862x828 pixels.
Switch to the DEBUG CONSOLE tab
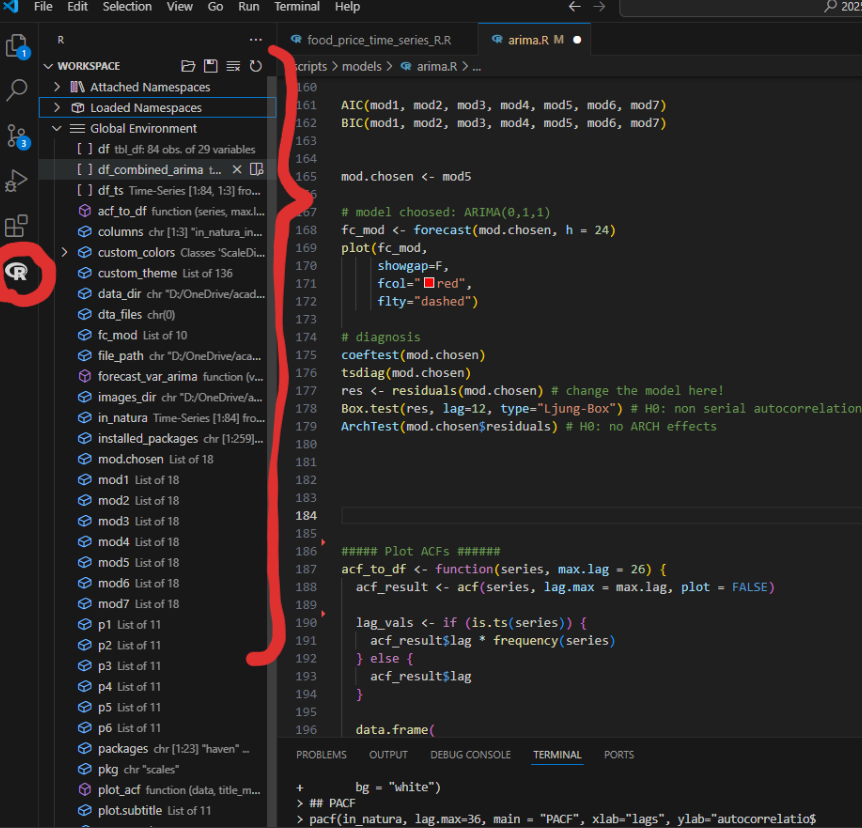pos(471,755)
